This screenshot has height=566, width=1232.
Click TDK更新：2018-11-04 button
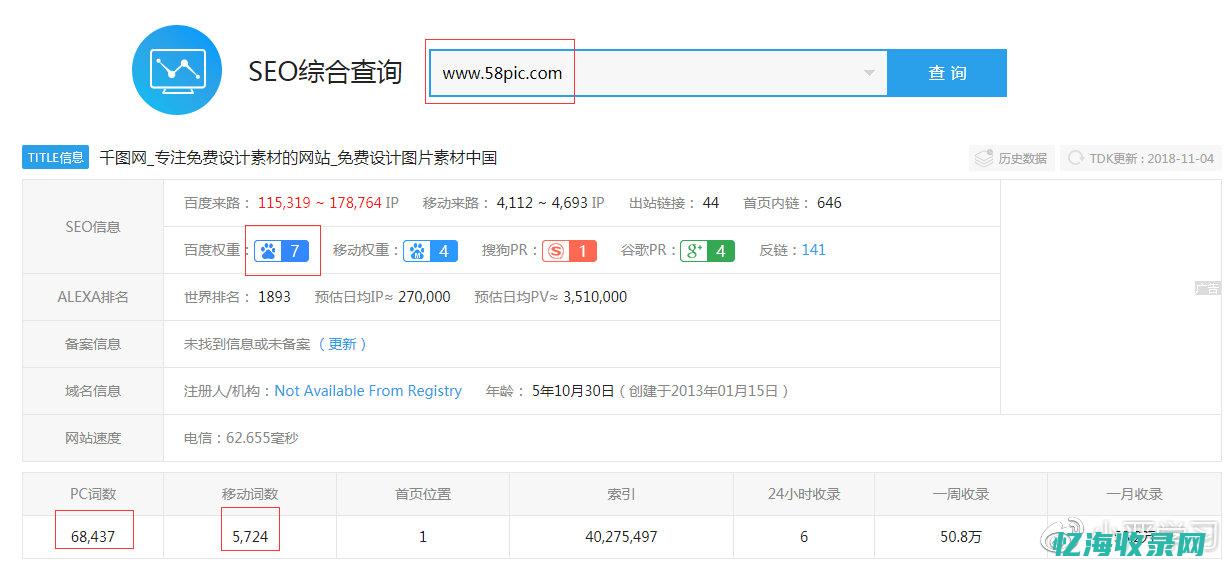1140,158
